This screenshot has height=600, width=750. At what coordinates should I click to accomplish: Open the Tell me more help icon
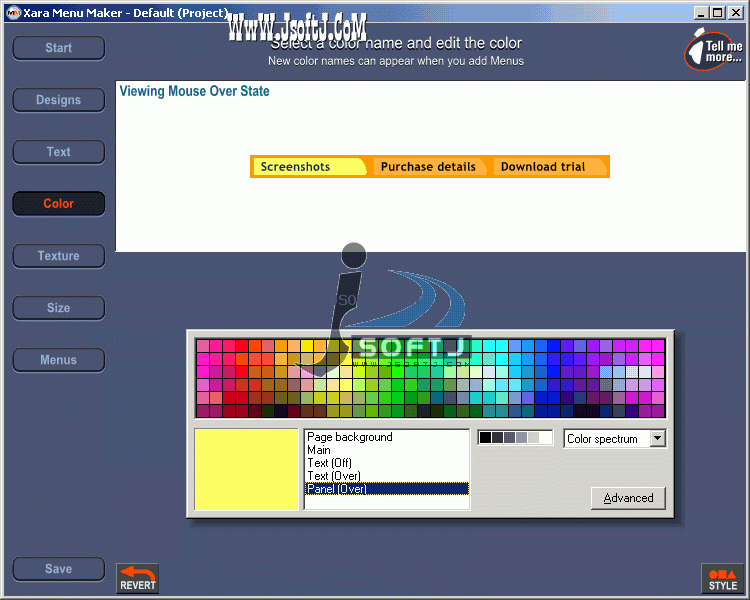point(714,49)
